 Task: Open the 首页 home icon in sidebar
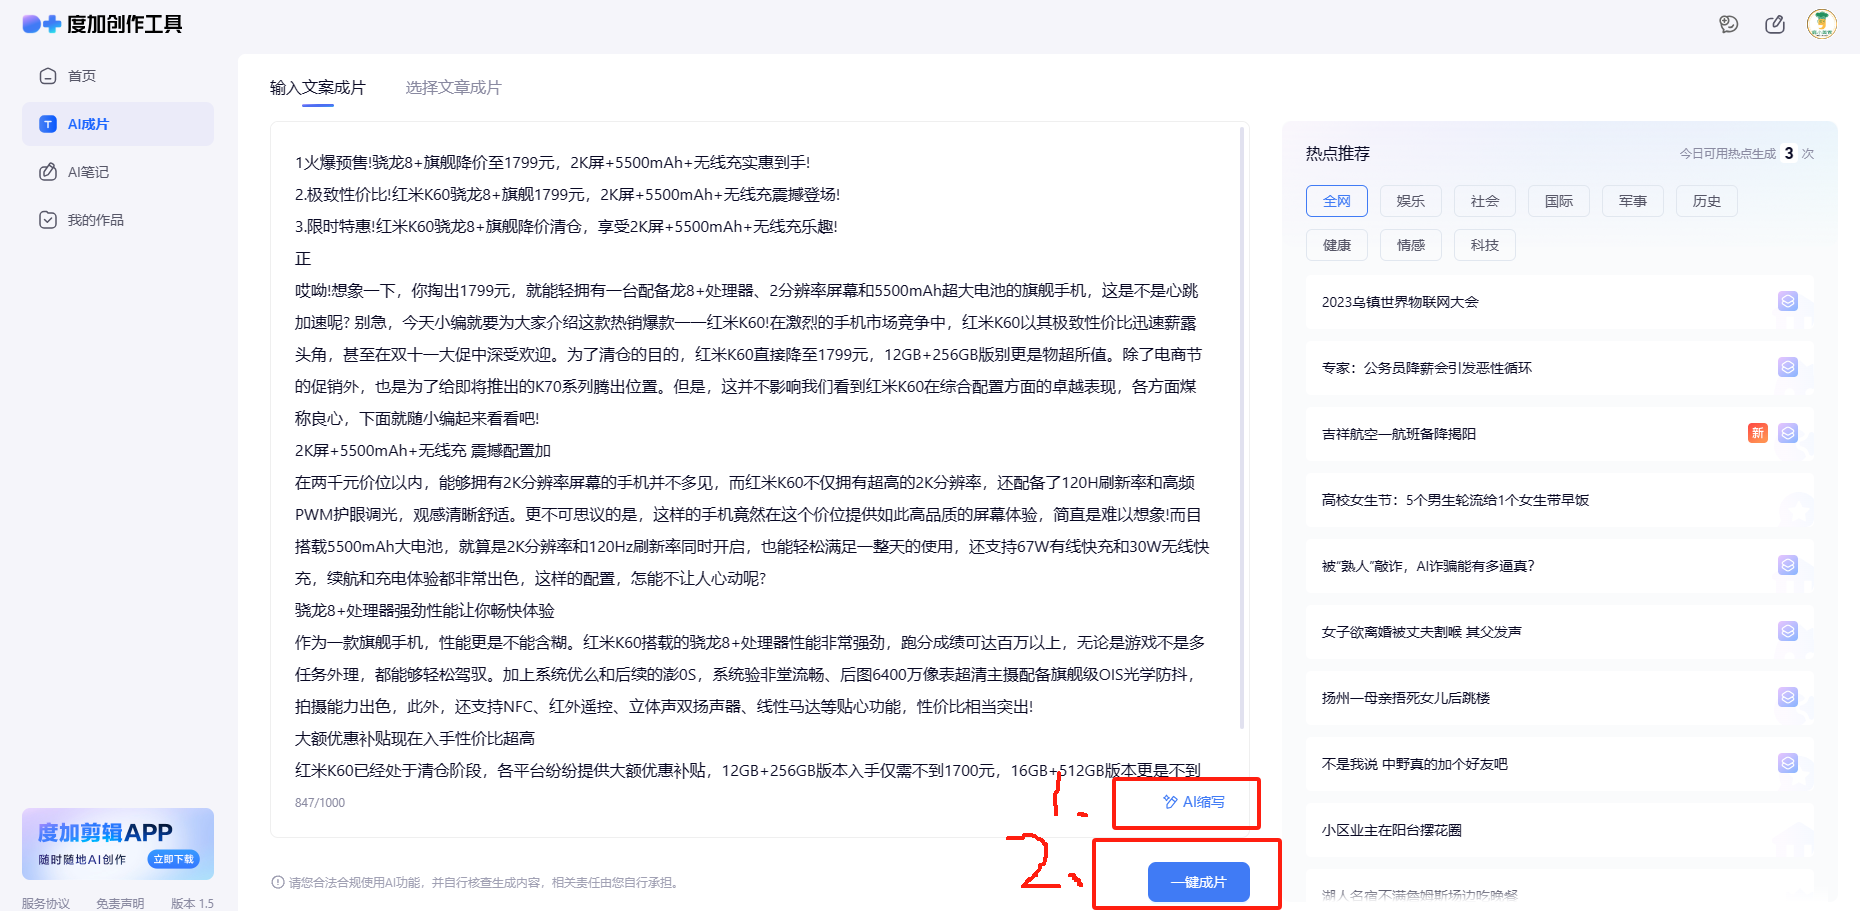pos(48,75)
